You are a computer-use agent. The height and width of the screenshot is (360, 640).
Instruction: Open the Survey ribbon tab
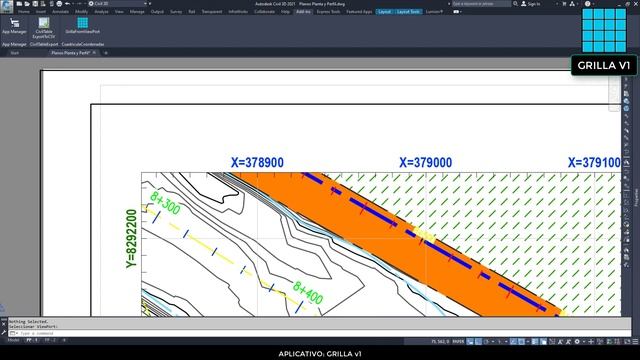click(x=176, y=12)
